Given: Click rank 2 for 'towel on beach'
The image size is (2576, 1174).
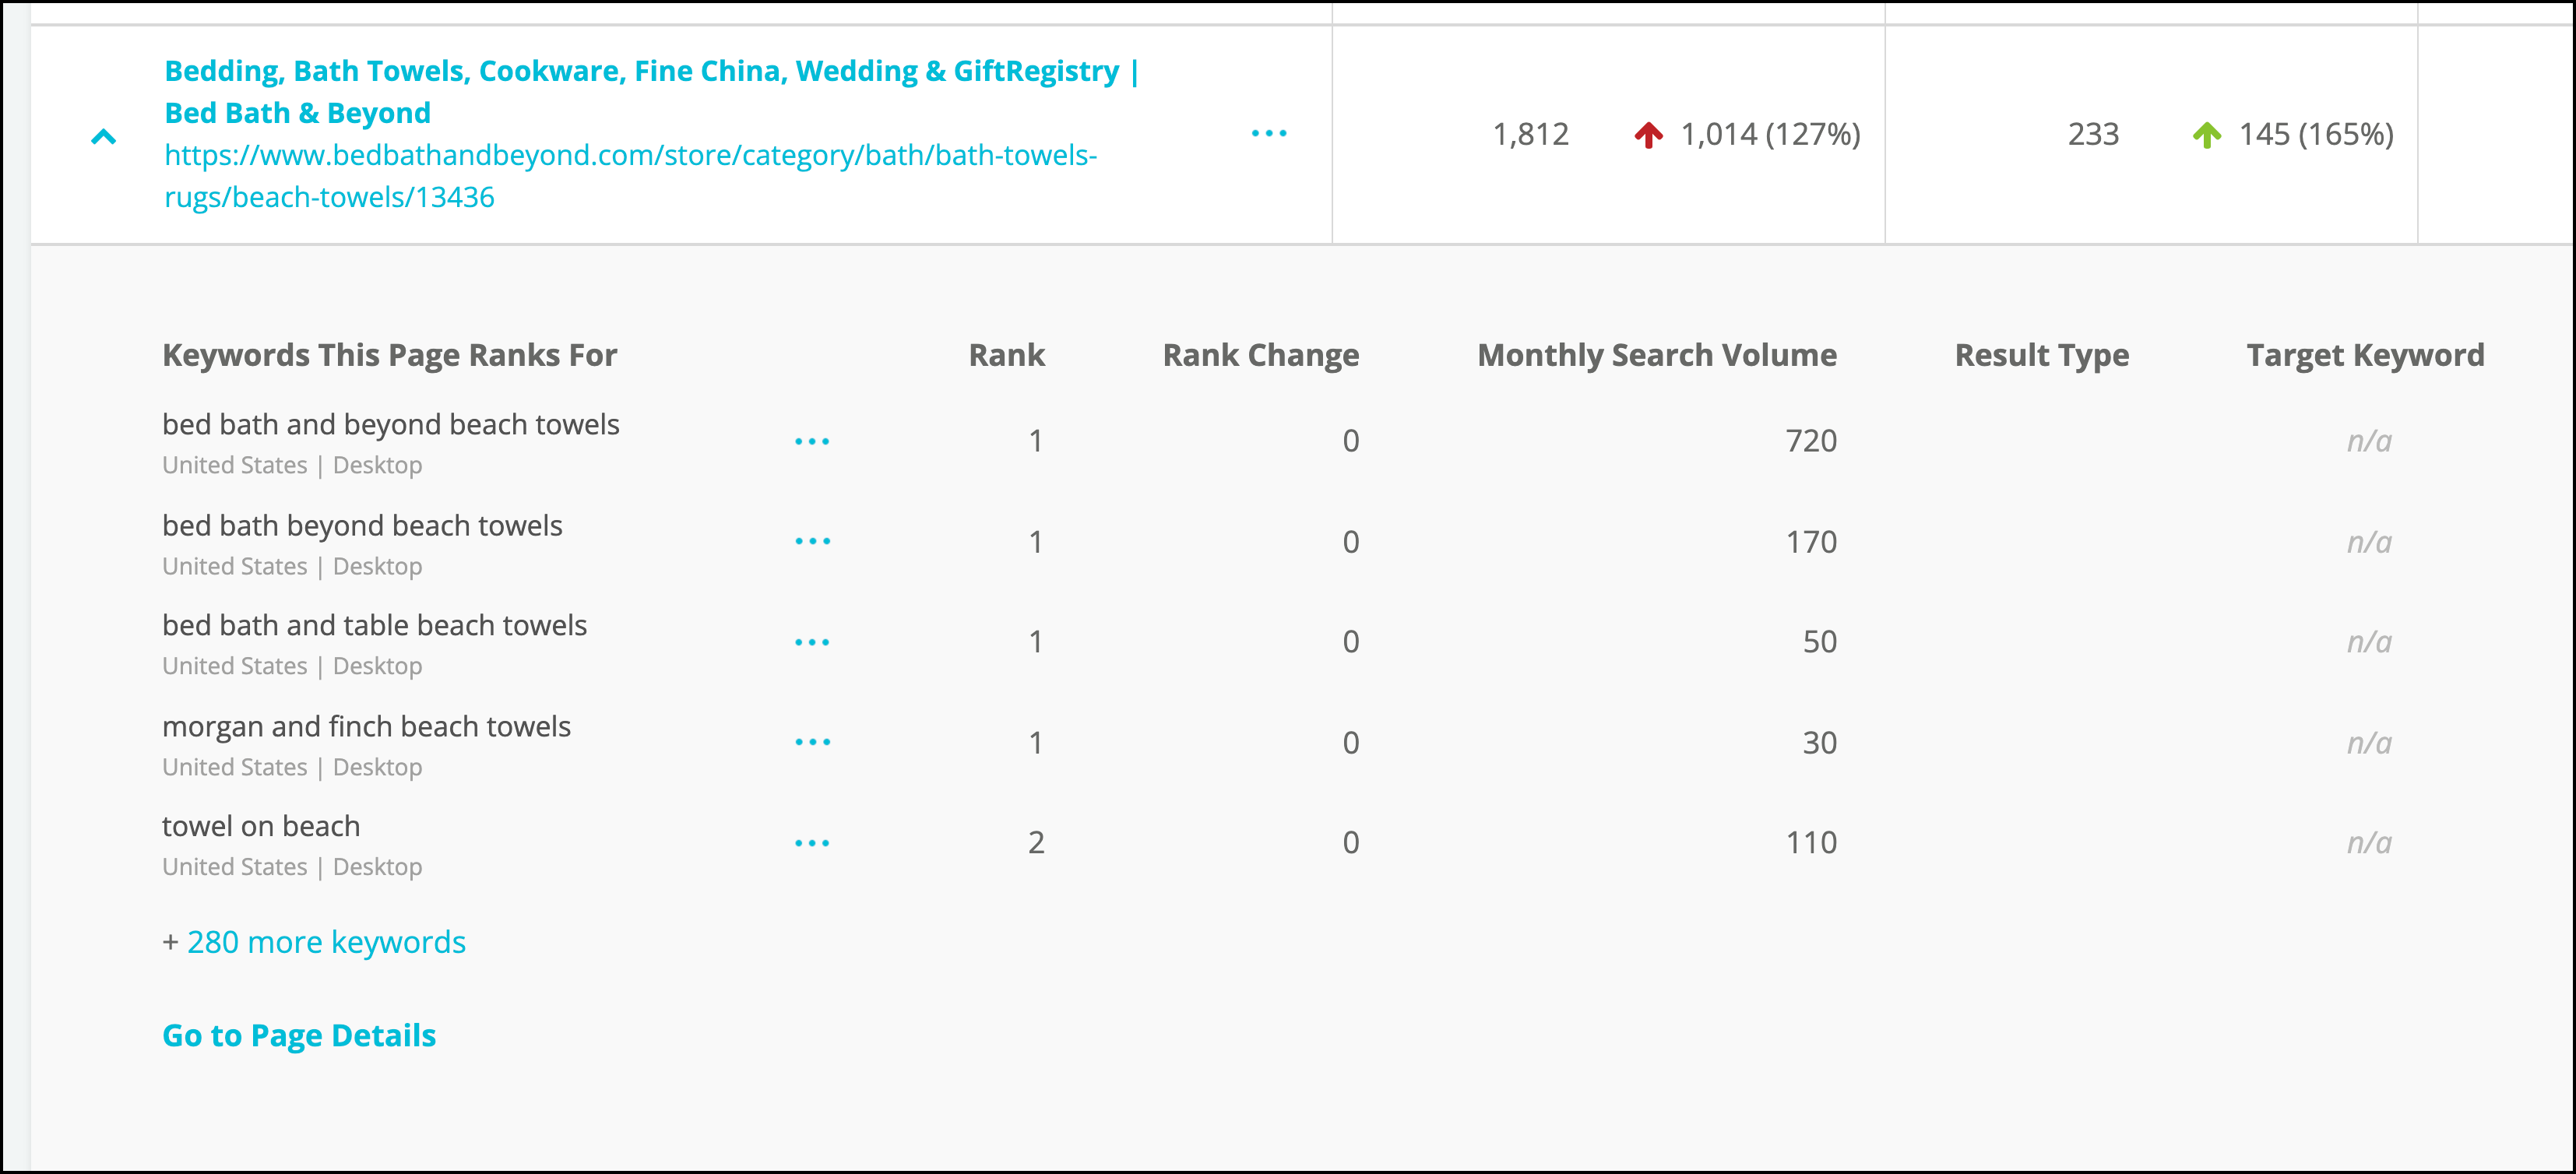Looking at the screenshot, I should click(1036, 842).
